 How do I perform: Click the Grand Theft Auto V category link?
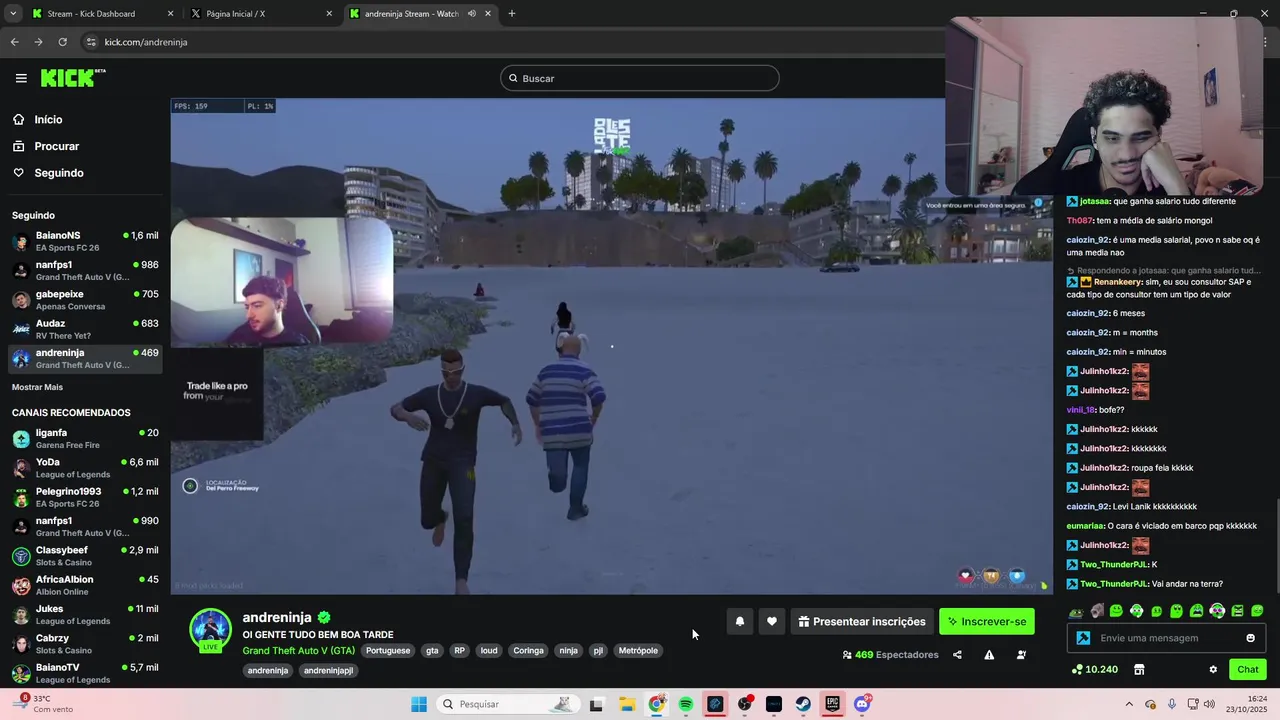tap(298, 651)
